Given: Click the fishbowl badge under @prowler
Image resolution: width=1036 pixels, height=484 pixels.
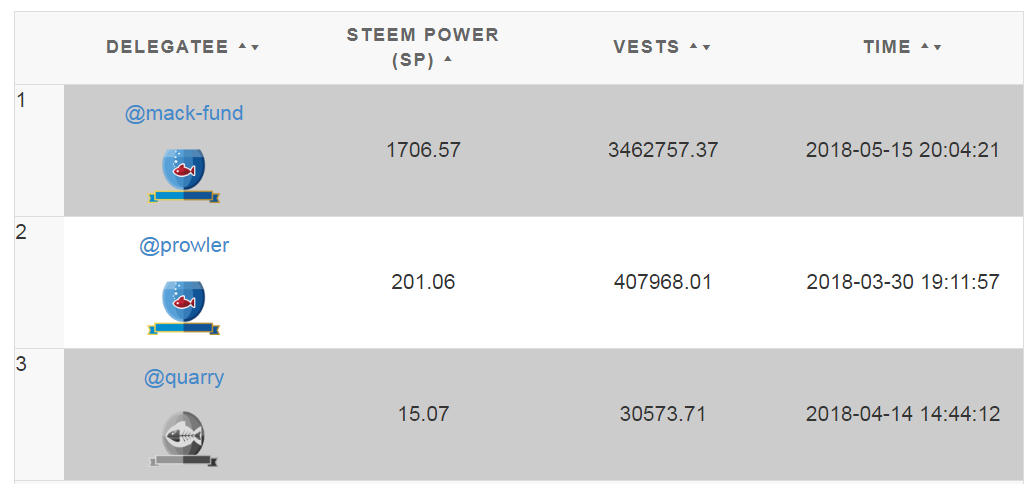Looking at the screenshot, I should (184, 307).
